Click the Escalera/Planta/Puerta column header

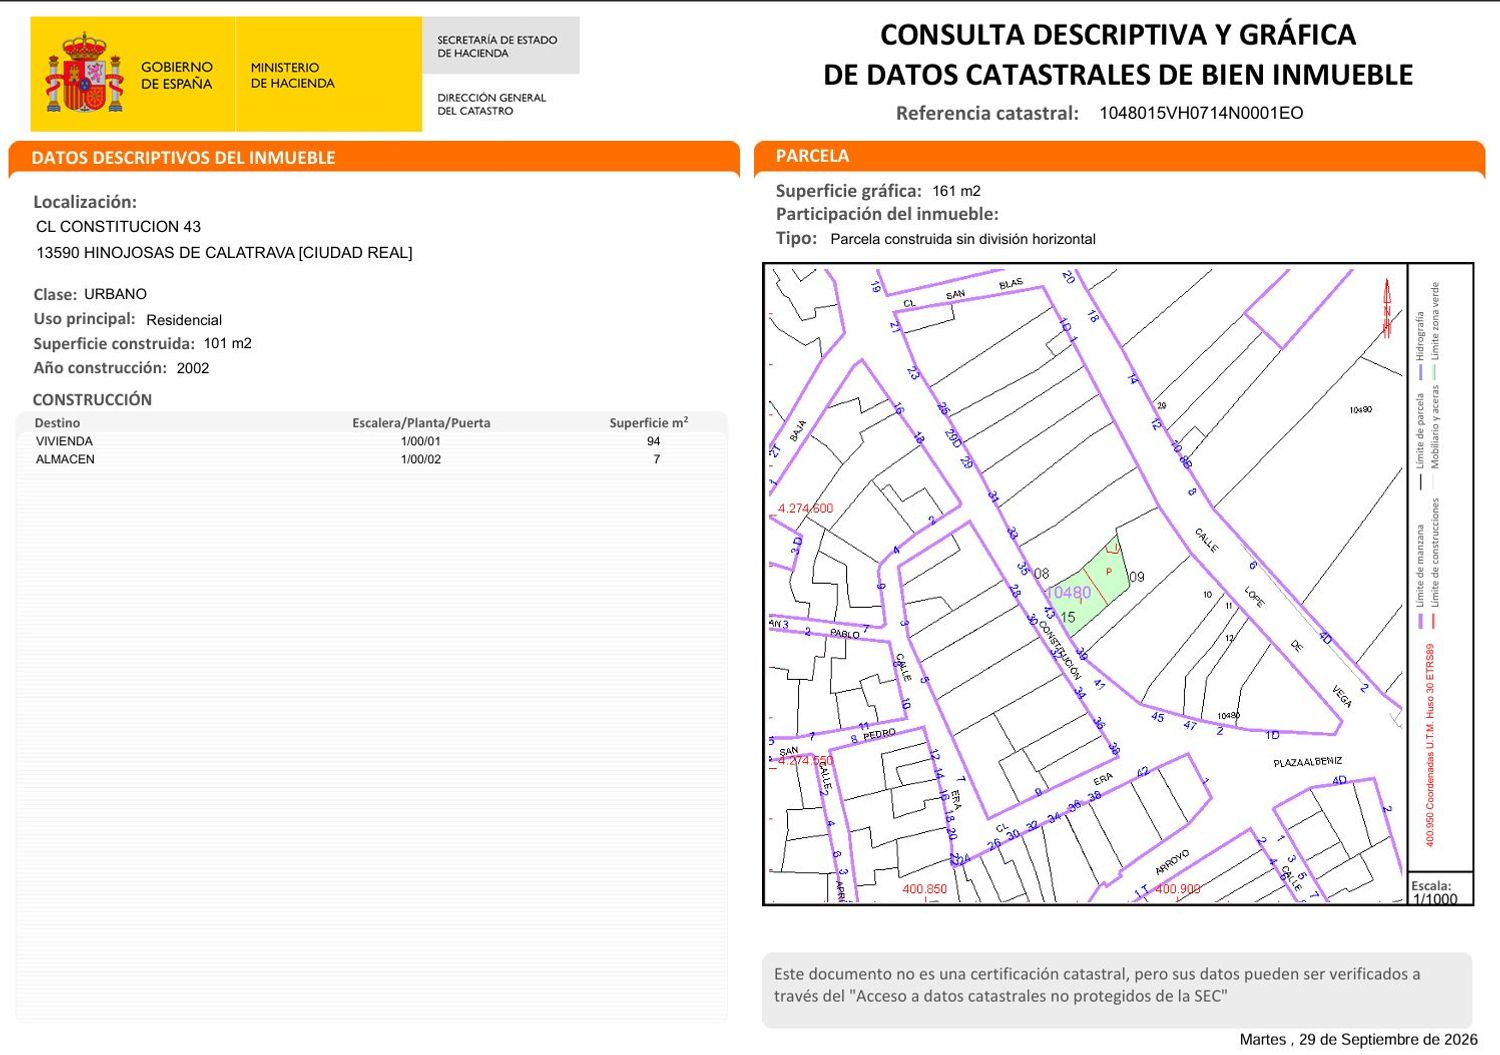[x=421, y=423]
